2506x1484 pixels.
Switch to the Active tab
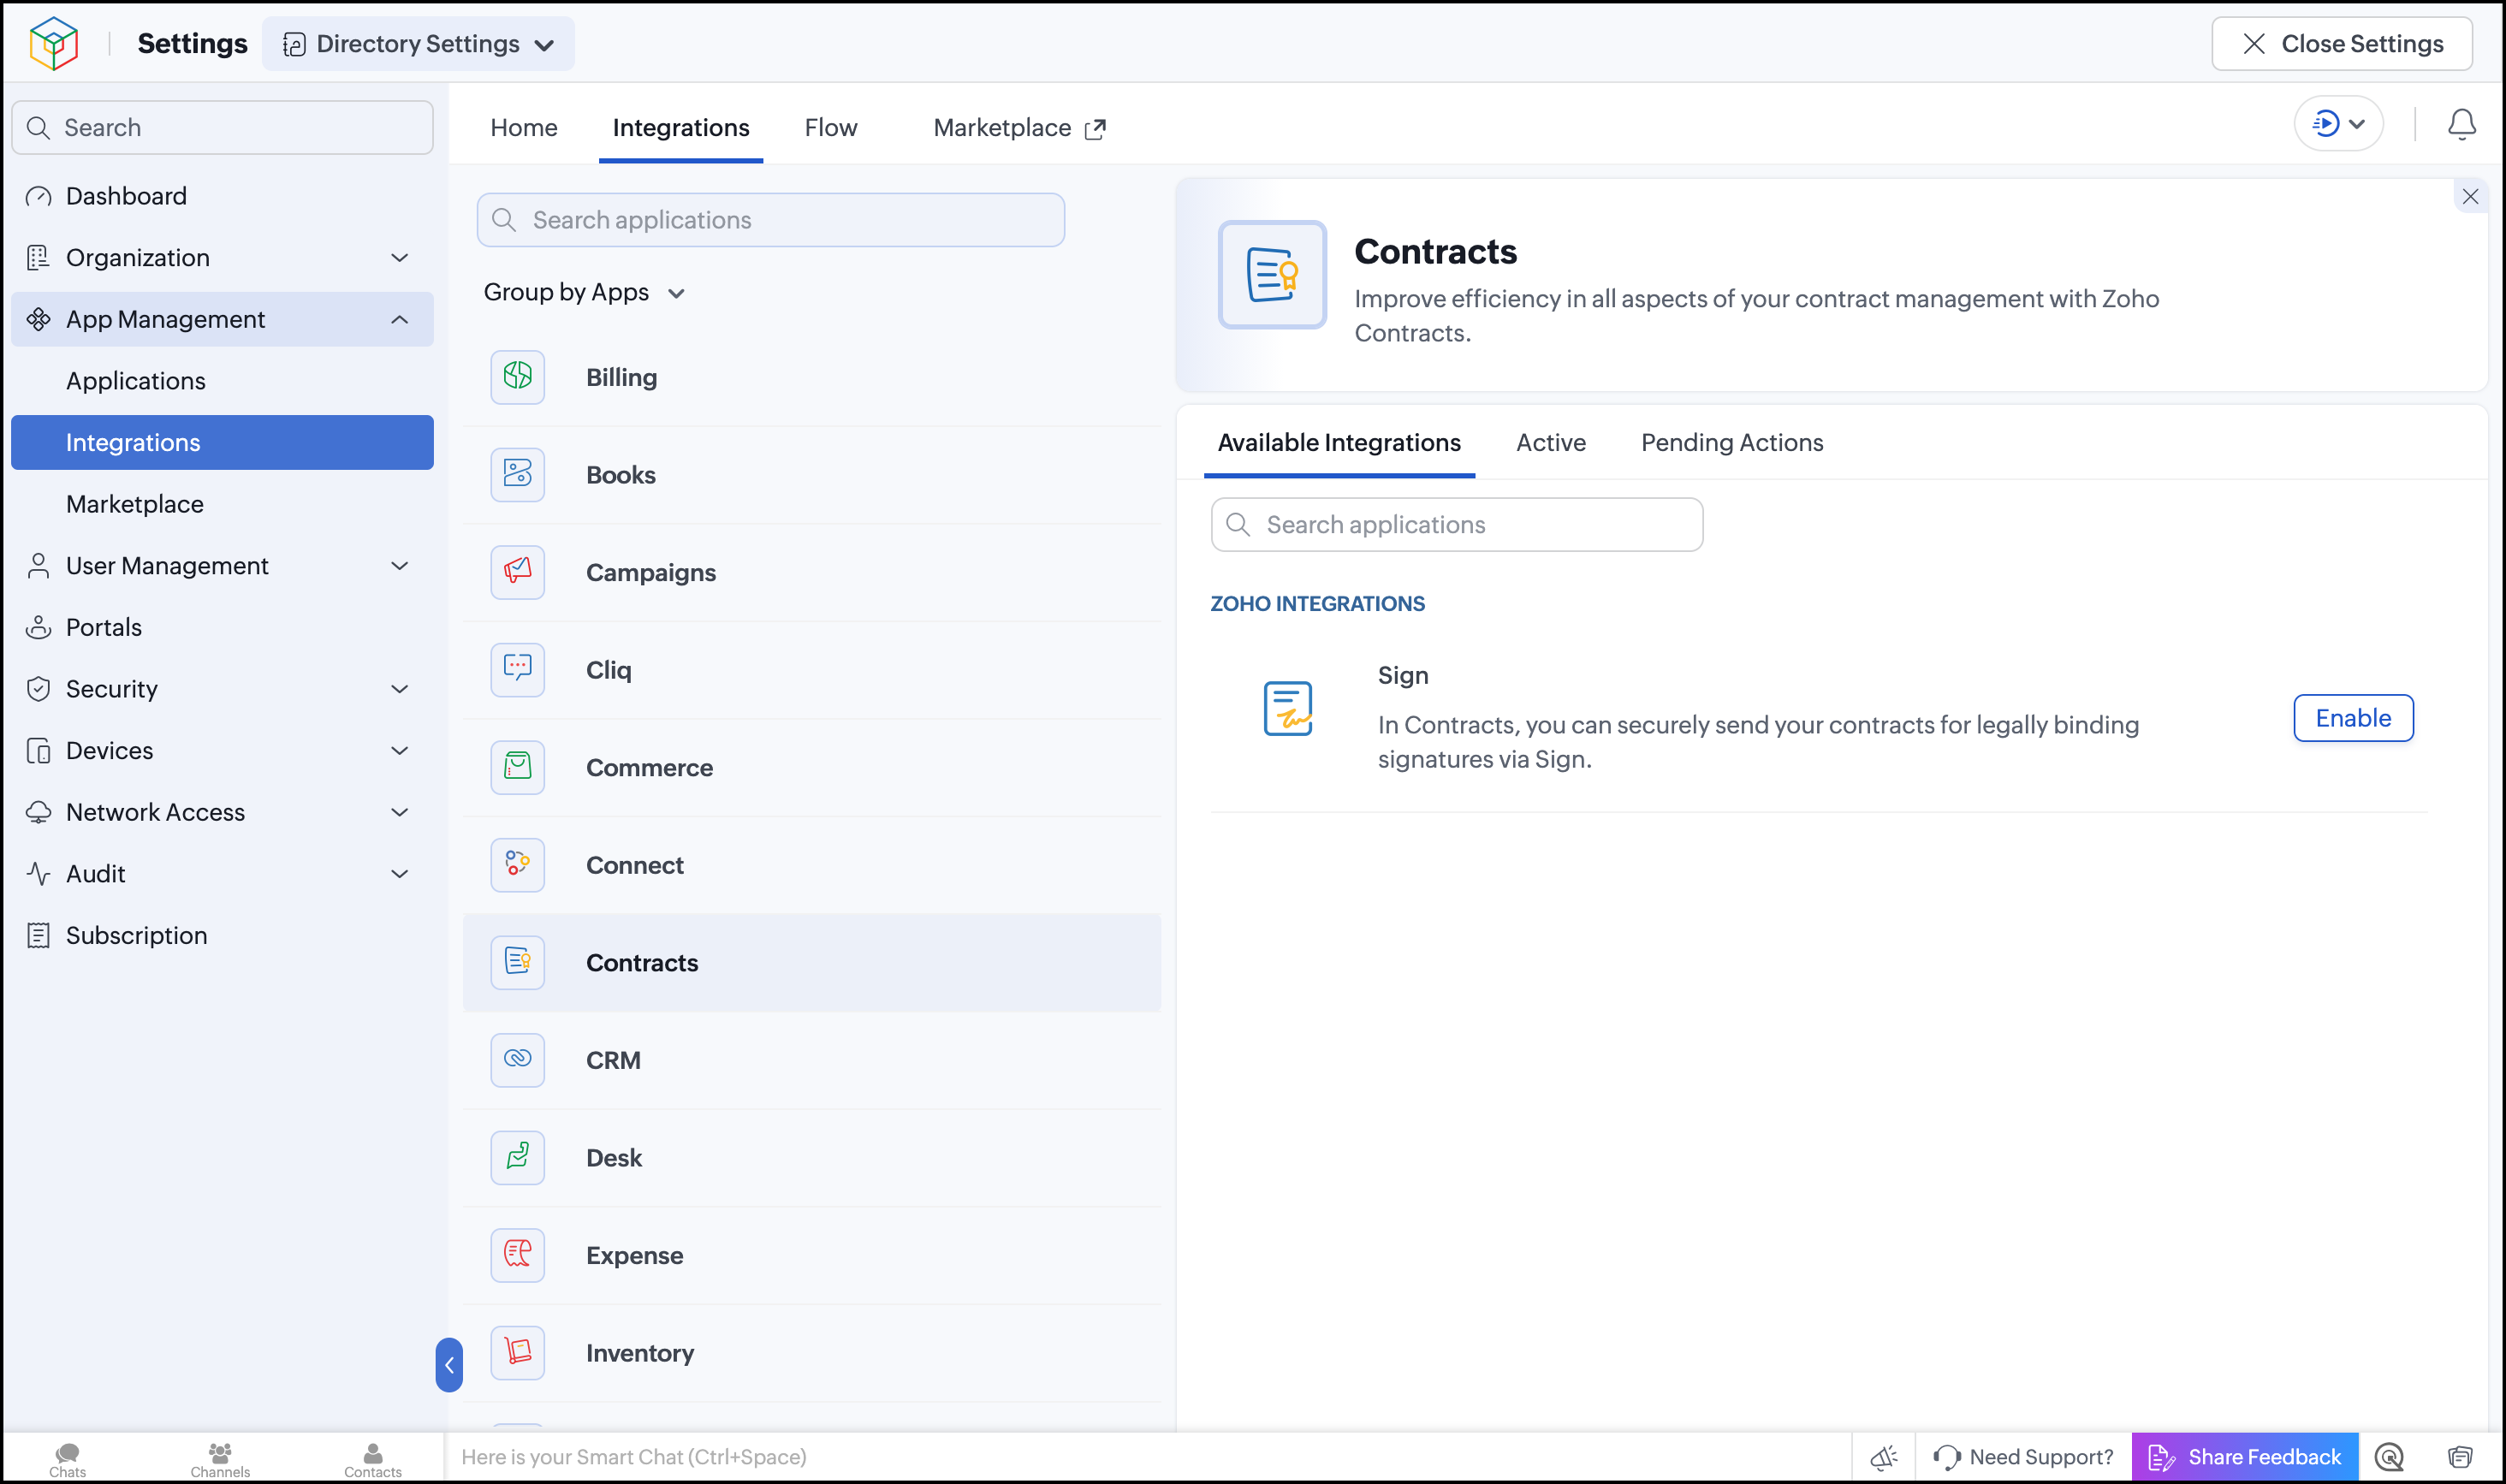click(1551, 443)
